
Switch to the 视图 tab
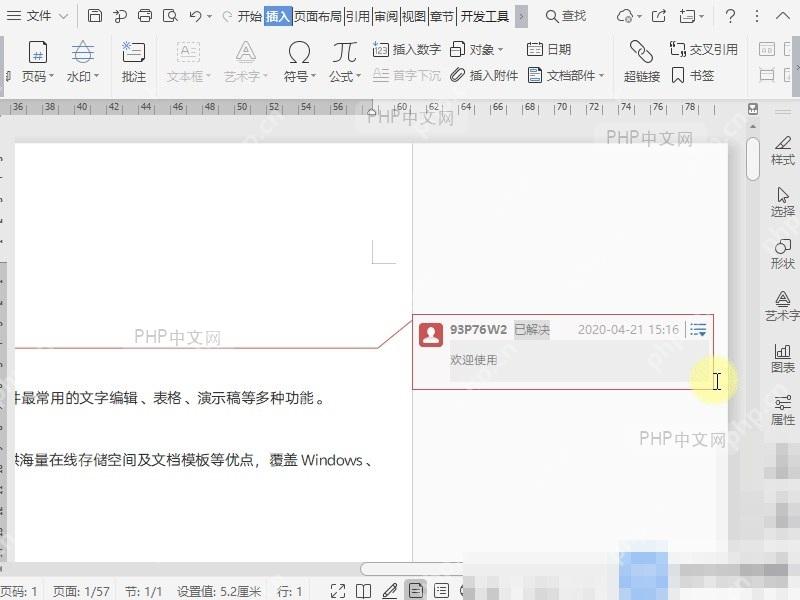pos(414,16)
